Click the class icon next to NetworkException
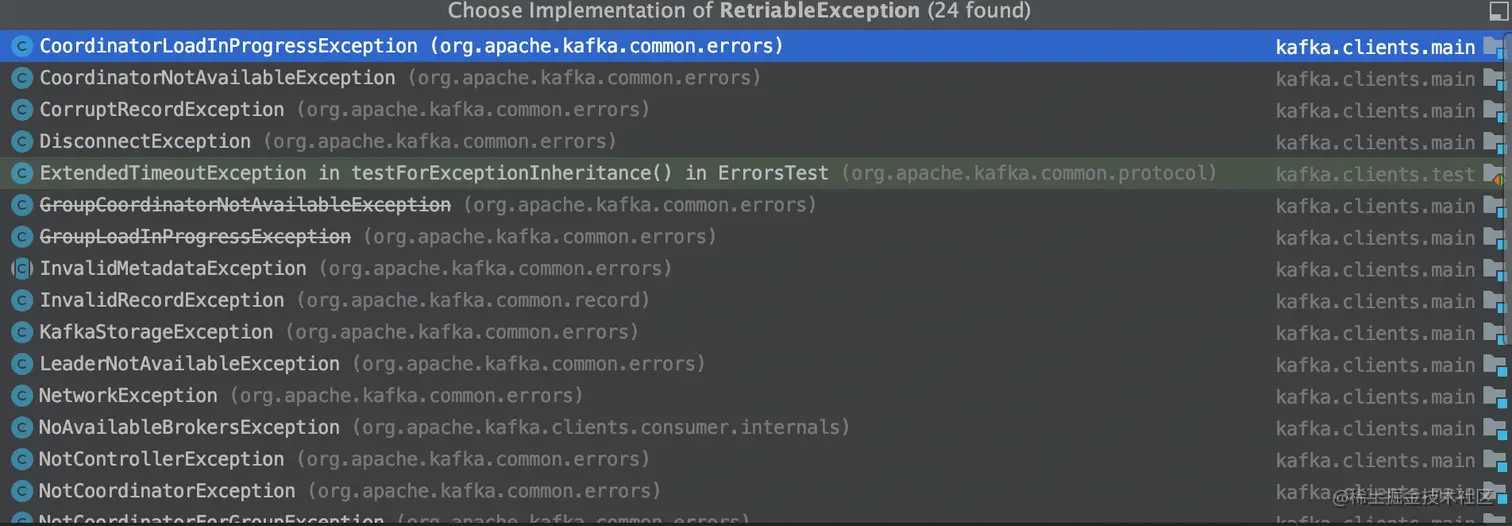Viewport: 1512px width, 526px height. [x=22, y=396]
